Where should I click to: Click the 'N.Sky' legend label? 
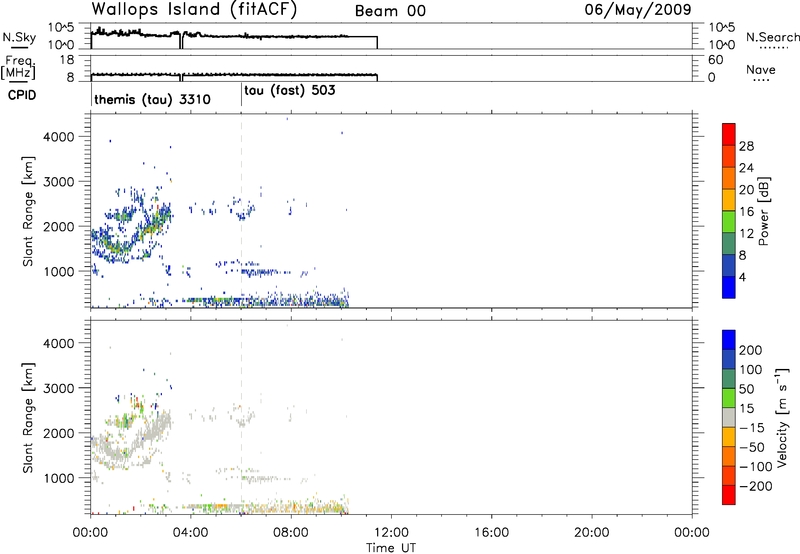coord(19,37)
